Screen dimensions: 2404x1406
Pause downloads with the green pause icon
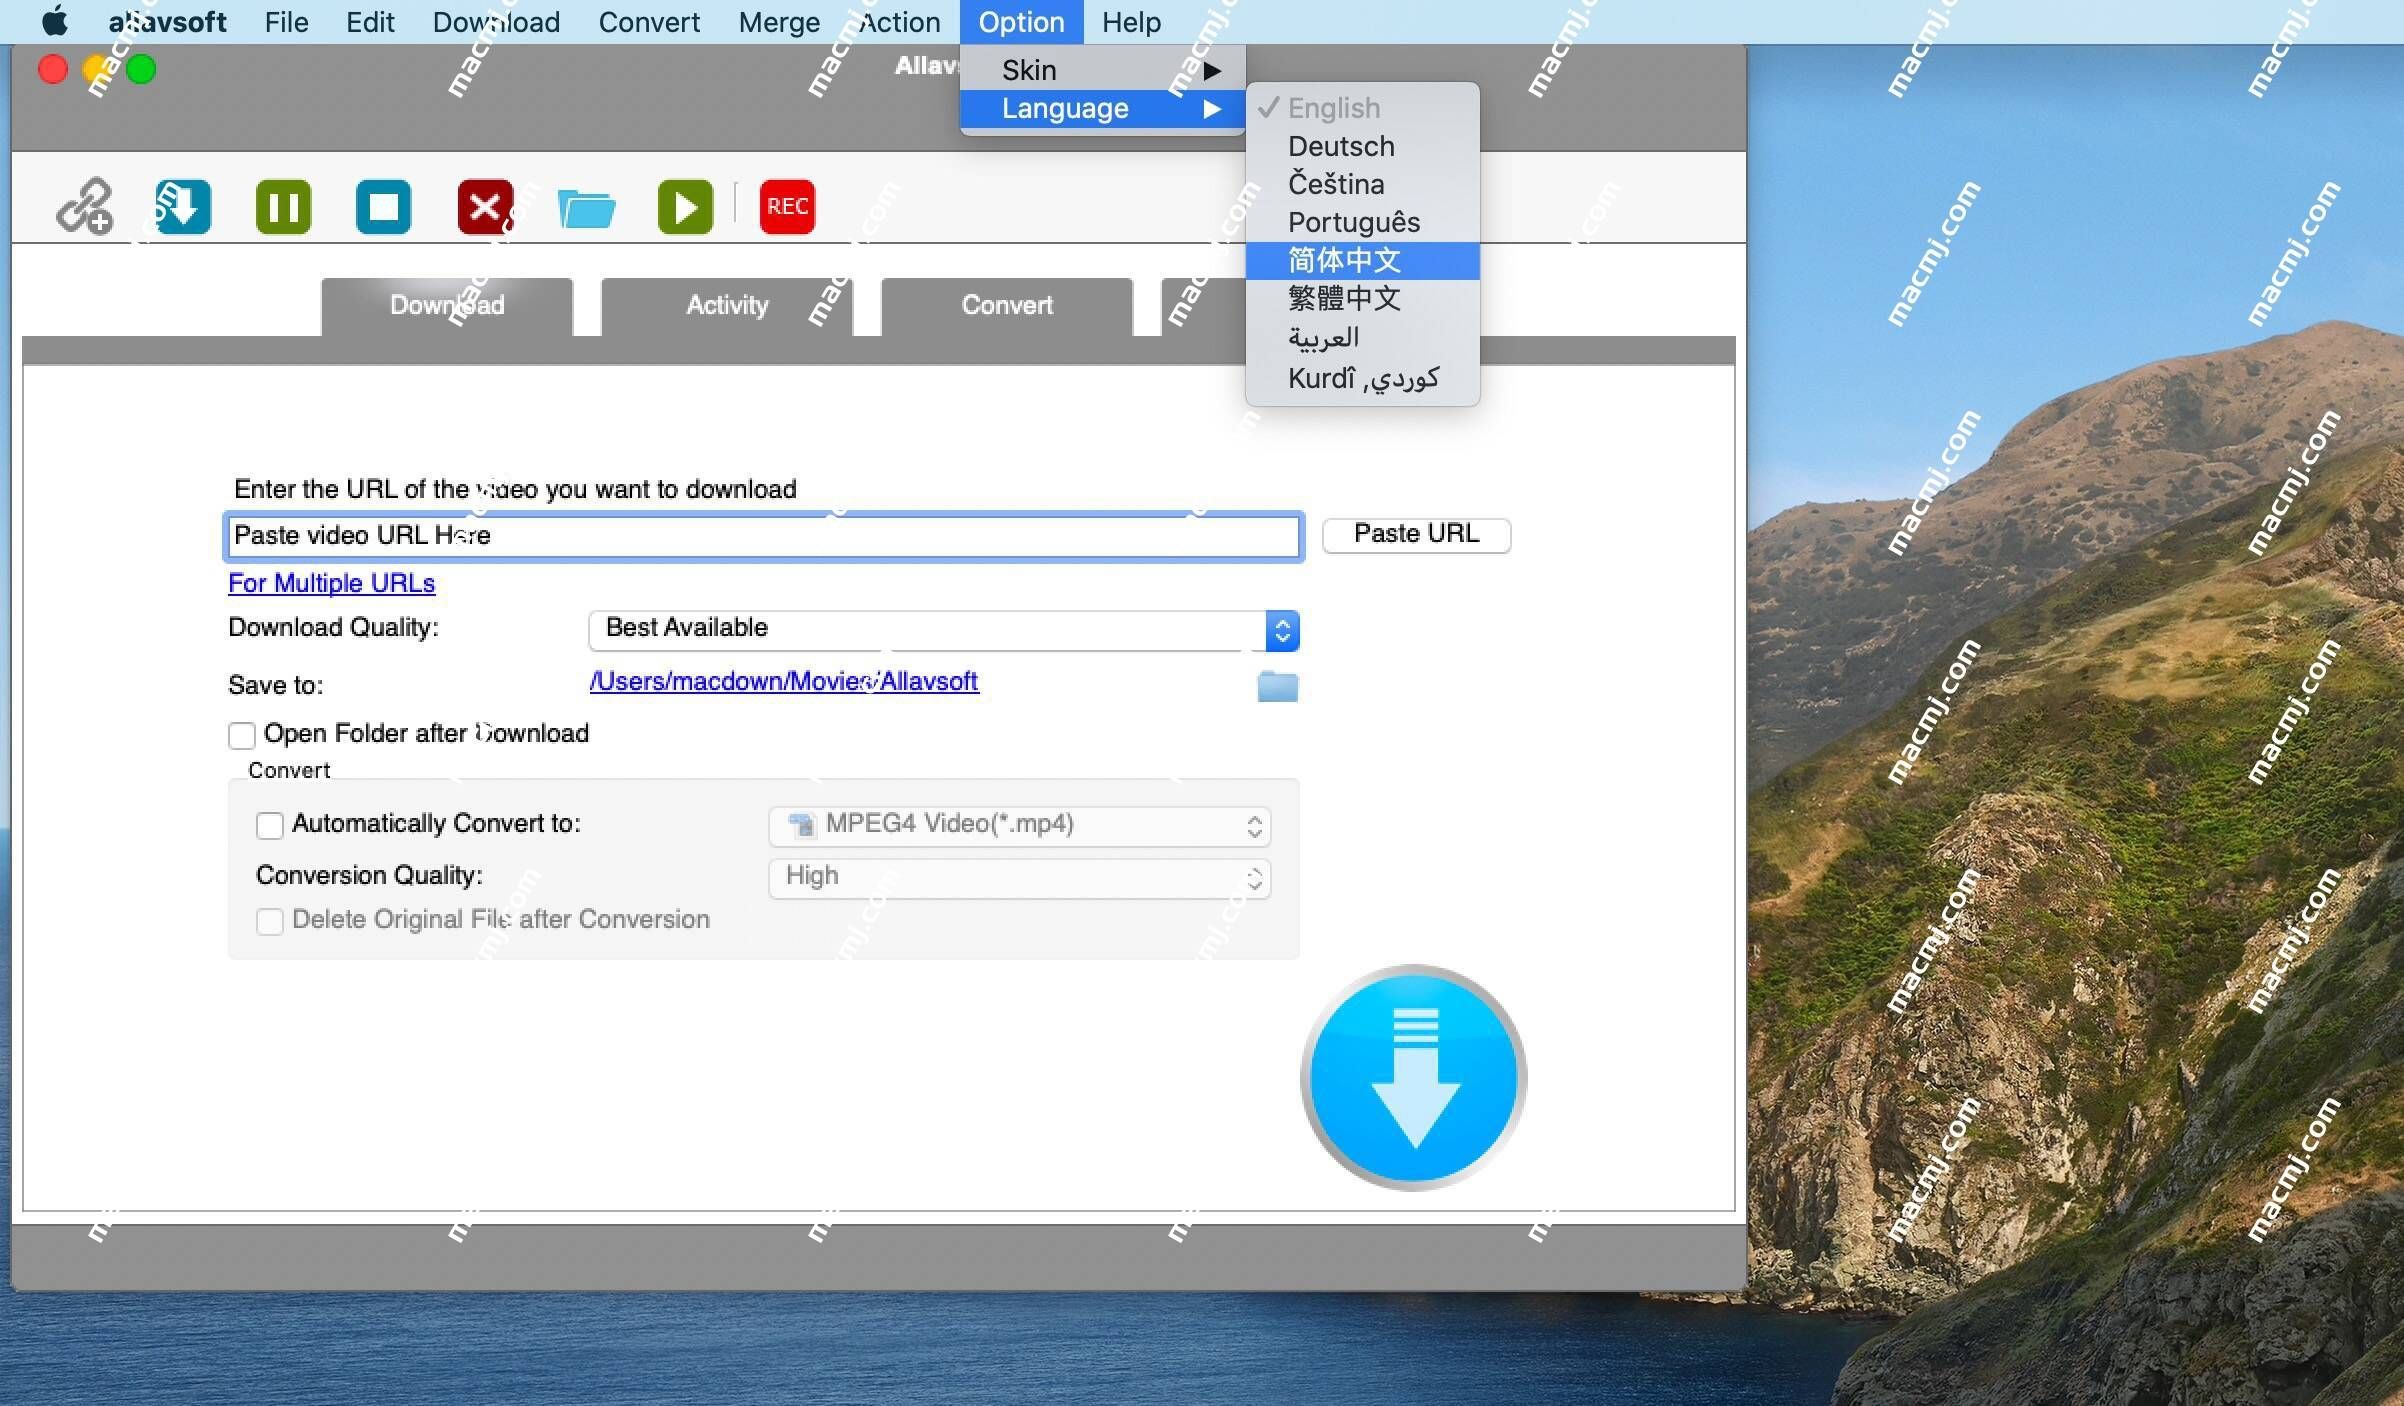click(x=284, y=207)
